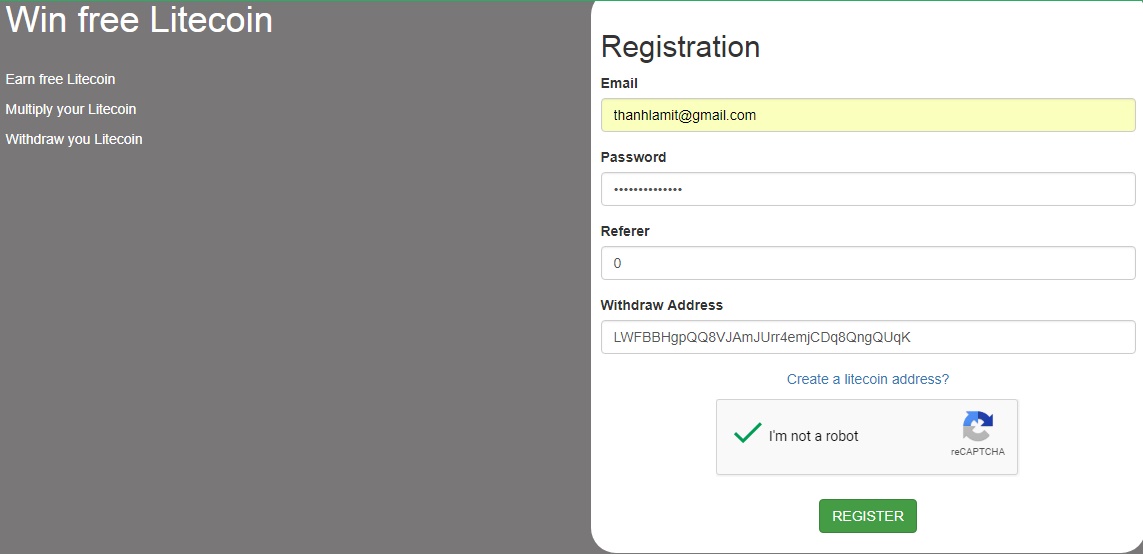
Task: Click the Registration heading
Action: pos(680,47)
